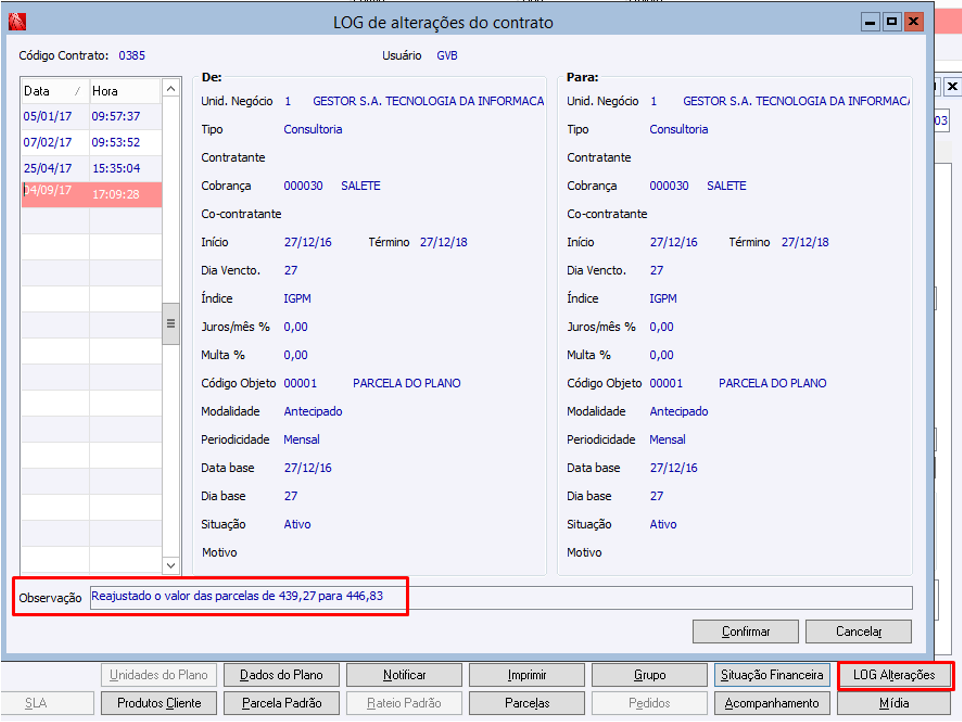Image resolution: width=962 pixels, height=722 pixels.
Task: Open Parcela Padrão
Action: tap(282, 703)
